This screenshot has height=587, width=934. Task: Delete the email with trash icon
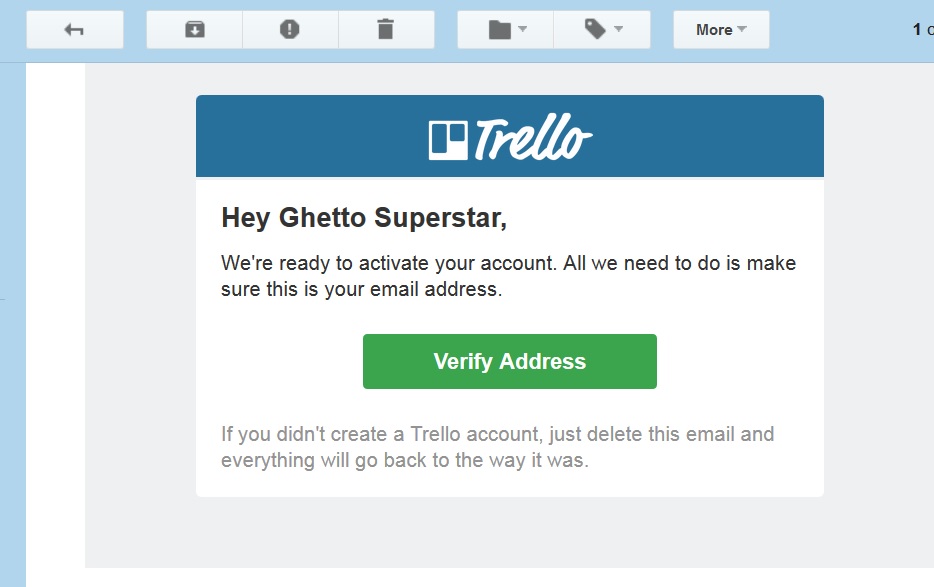[x=385, y=30]
